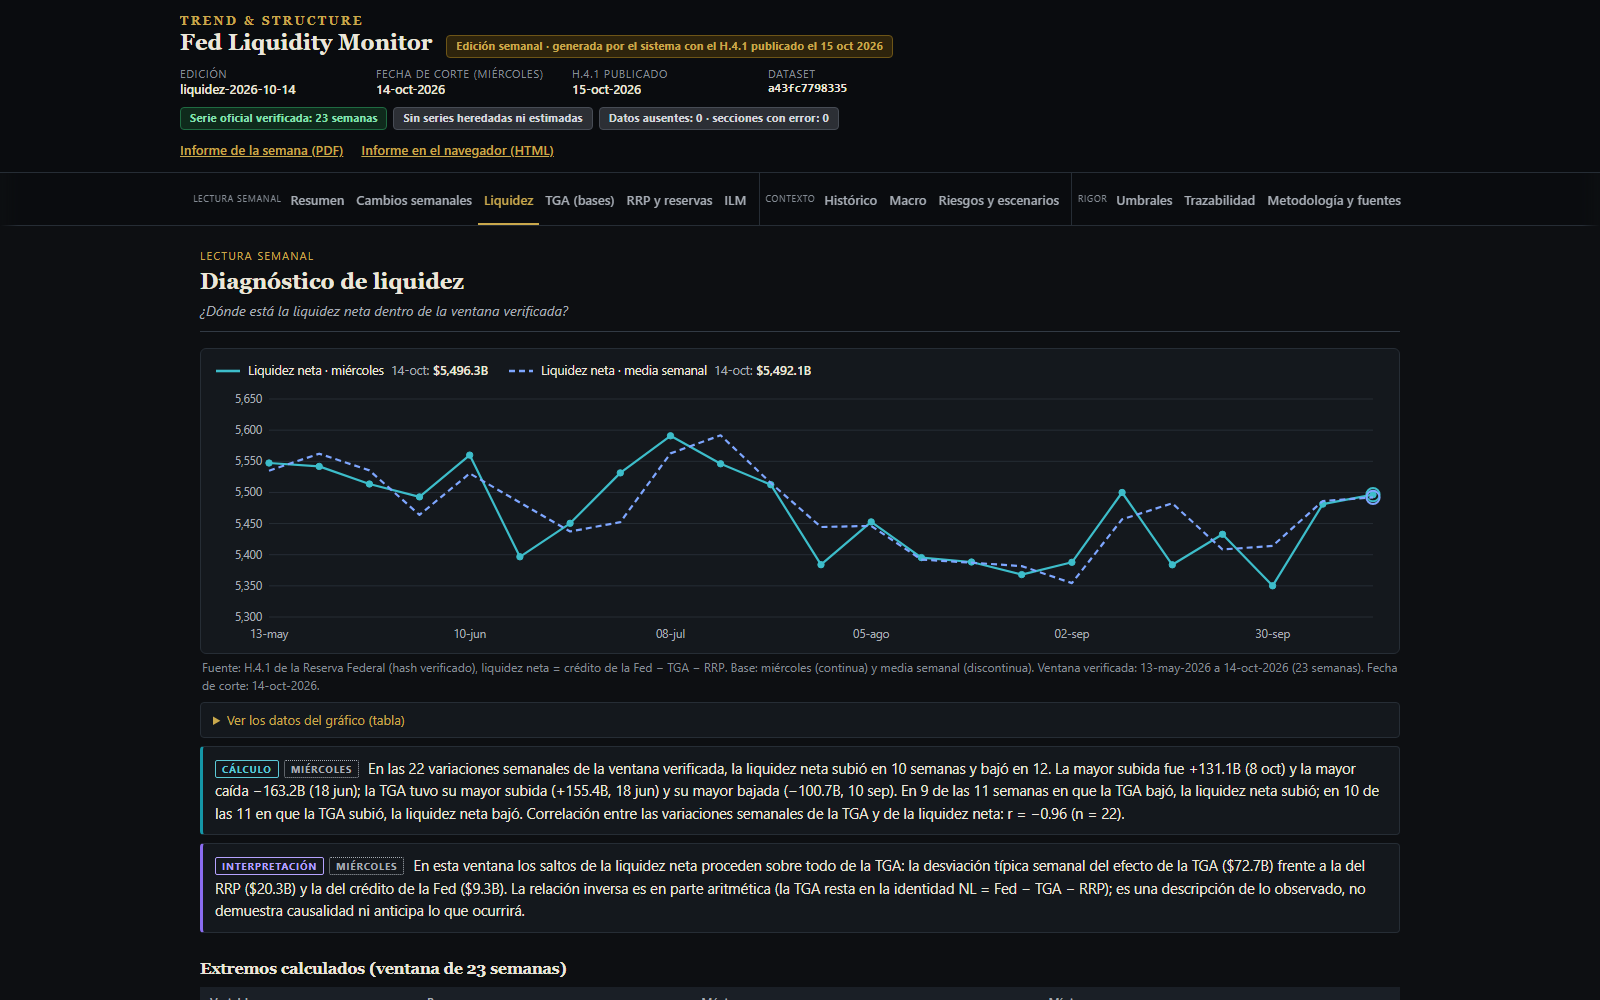Open the Trazabilidad tab
1600x1000 pixels.
[1219, 201]
